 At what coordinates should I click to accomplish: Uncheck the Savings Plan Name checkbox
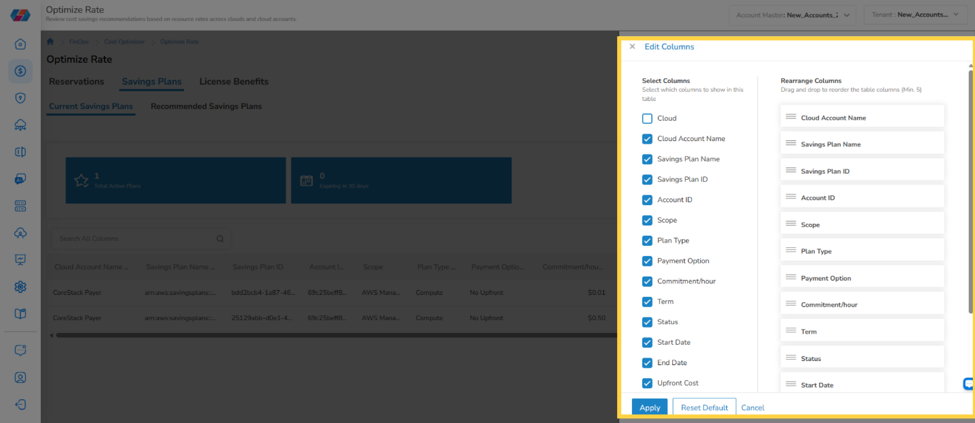coord(647,159)
